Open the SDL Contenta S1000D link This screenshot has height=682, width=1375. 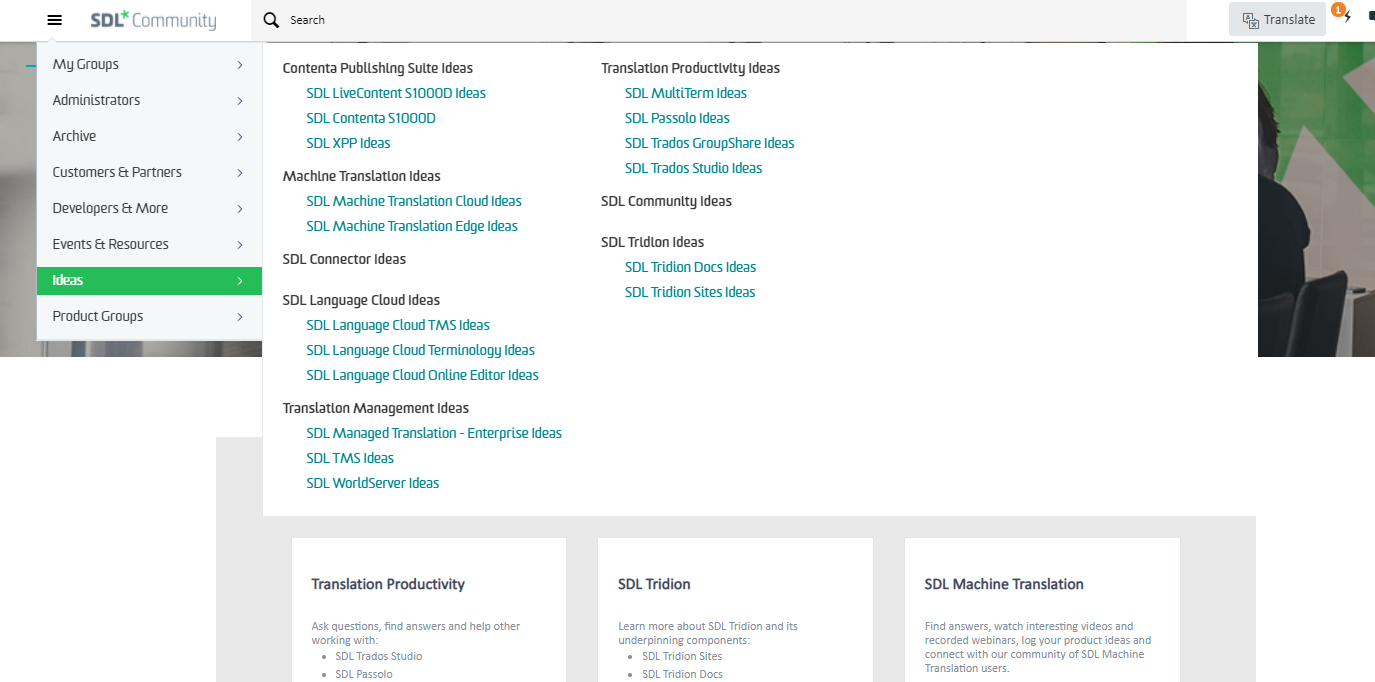[371, 118]
